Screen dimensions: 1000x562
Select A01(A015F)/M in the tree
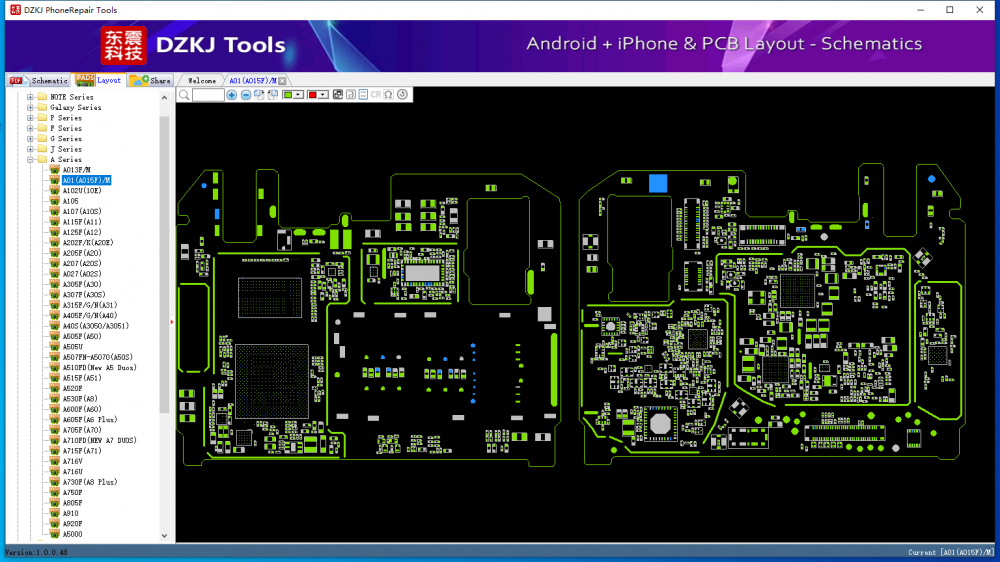click(87, 181)
